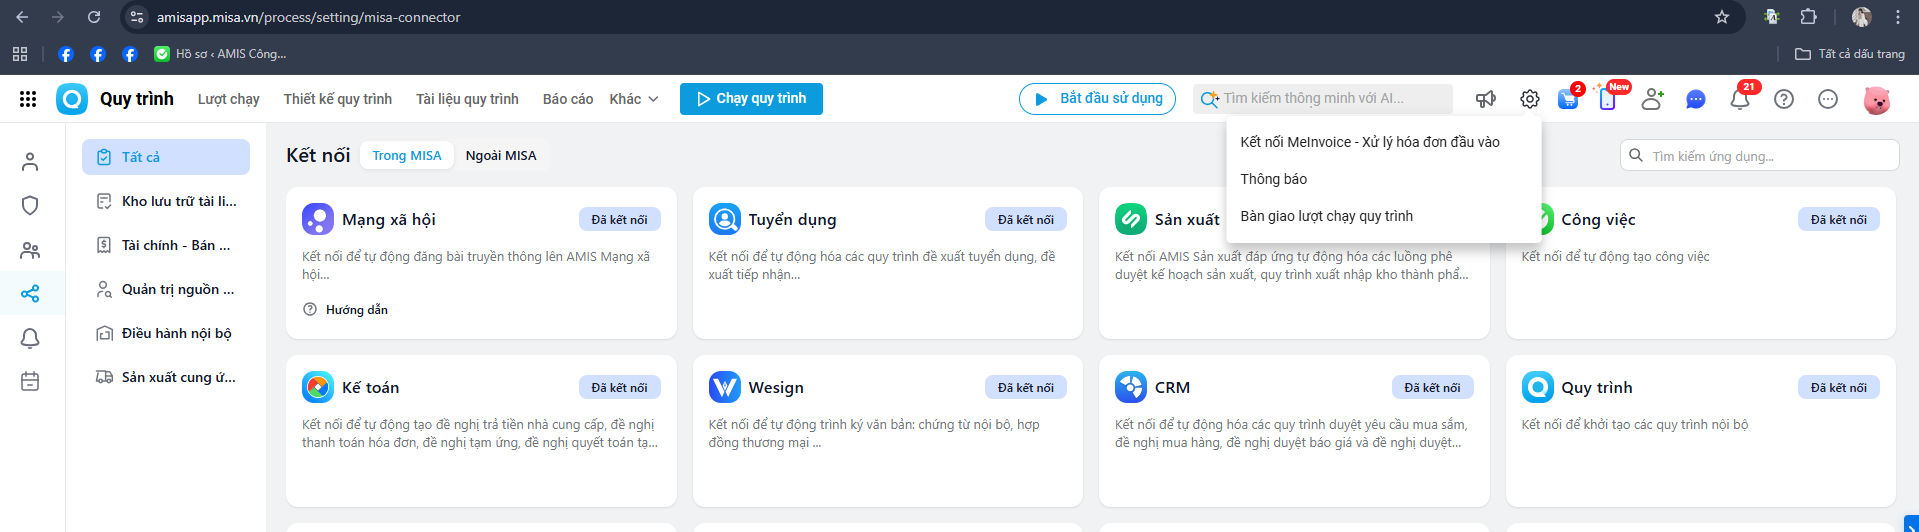Screen dimensions: 1919x532
Task: Select the shield icon in left sidebar
Action: [30, 206]
